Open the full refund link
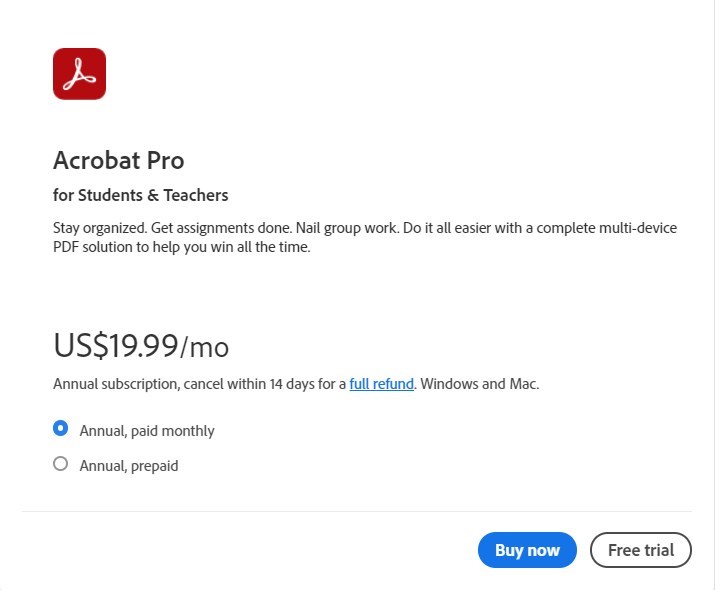Screen dimensions: 715x590 pyautogui.click(x=381, y=383)
